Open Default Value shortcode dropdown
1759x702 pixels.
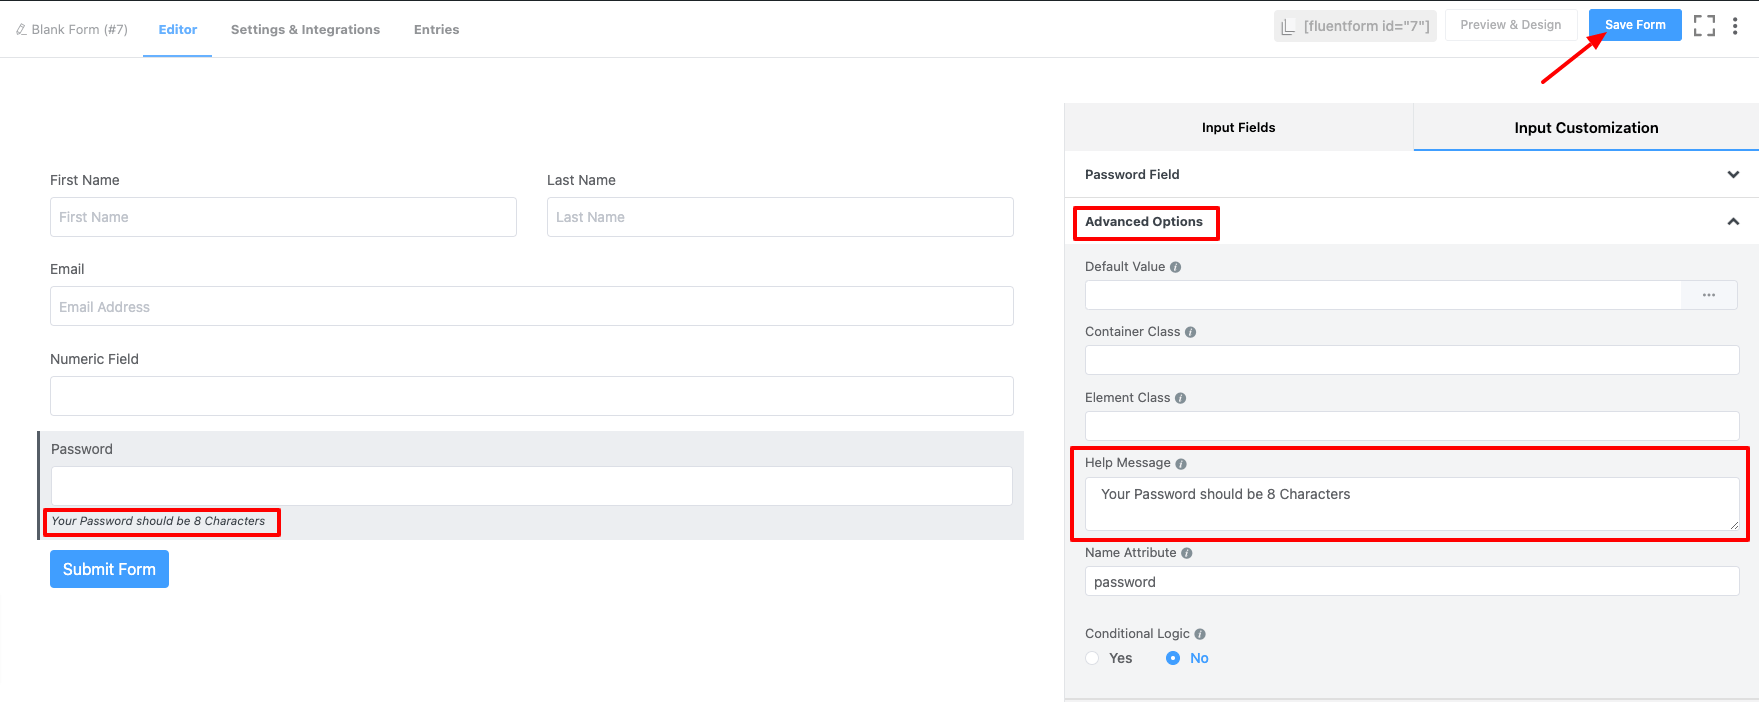pyautogui.click(x=1709, y=295)
